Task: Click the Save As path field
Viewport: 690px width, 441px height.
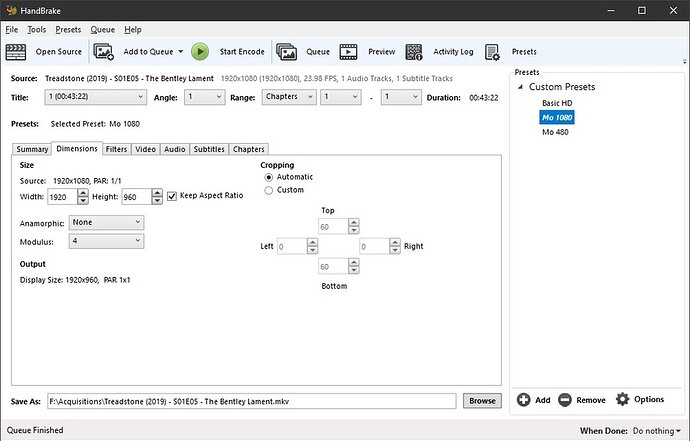Action: (252, 401)
